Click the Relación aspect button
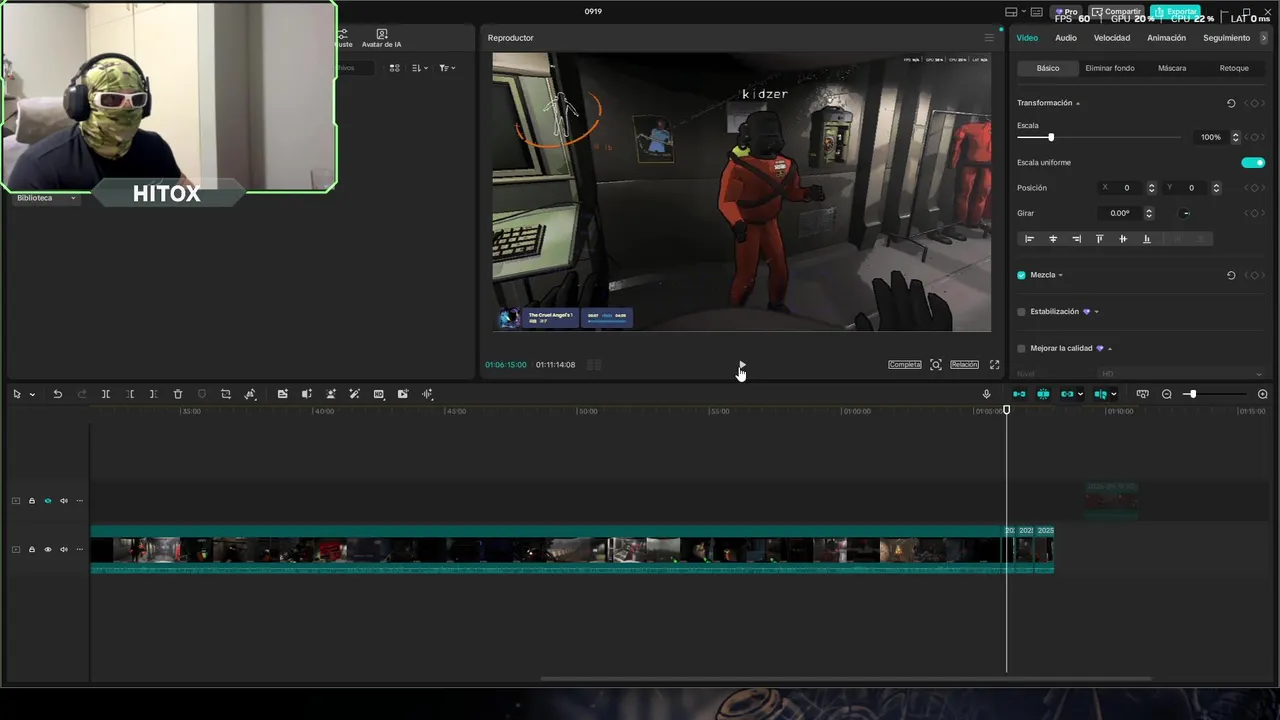This screenshot has height=720, width=1280. (964, 365)
